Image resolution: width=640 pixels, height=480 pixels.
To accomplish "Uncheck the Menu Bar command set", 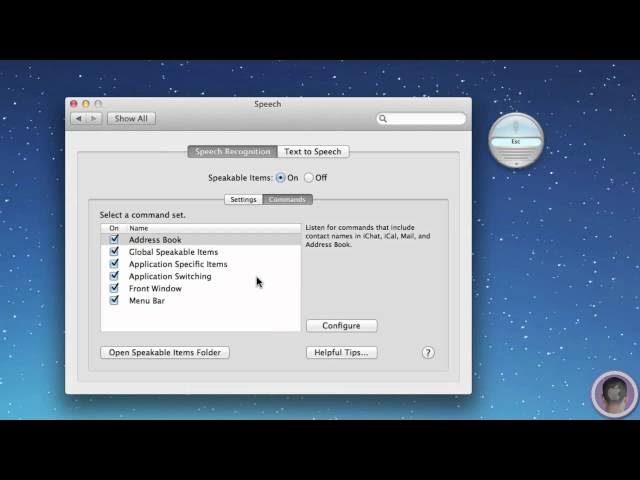I will [x=114, y=300].
